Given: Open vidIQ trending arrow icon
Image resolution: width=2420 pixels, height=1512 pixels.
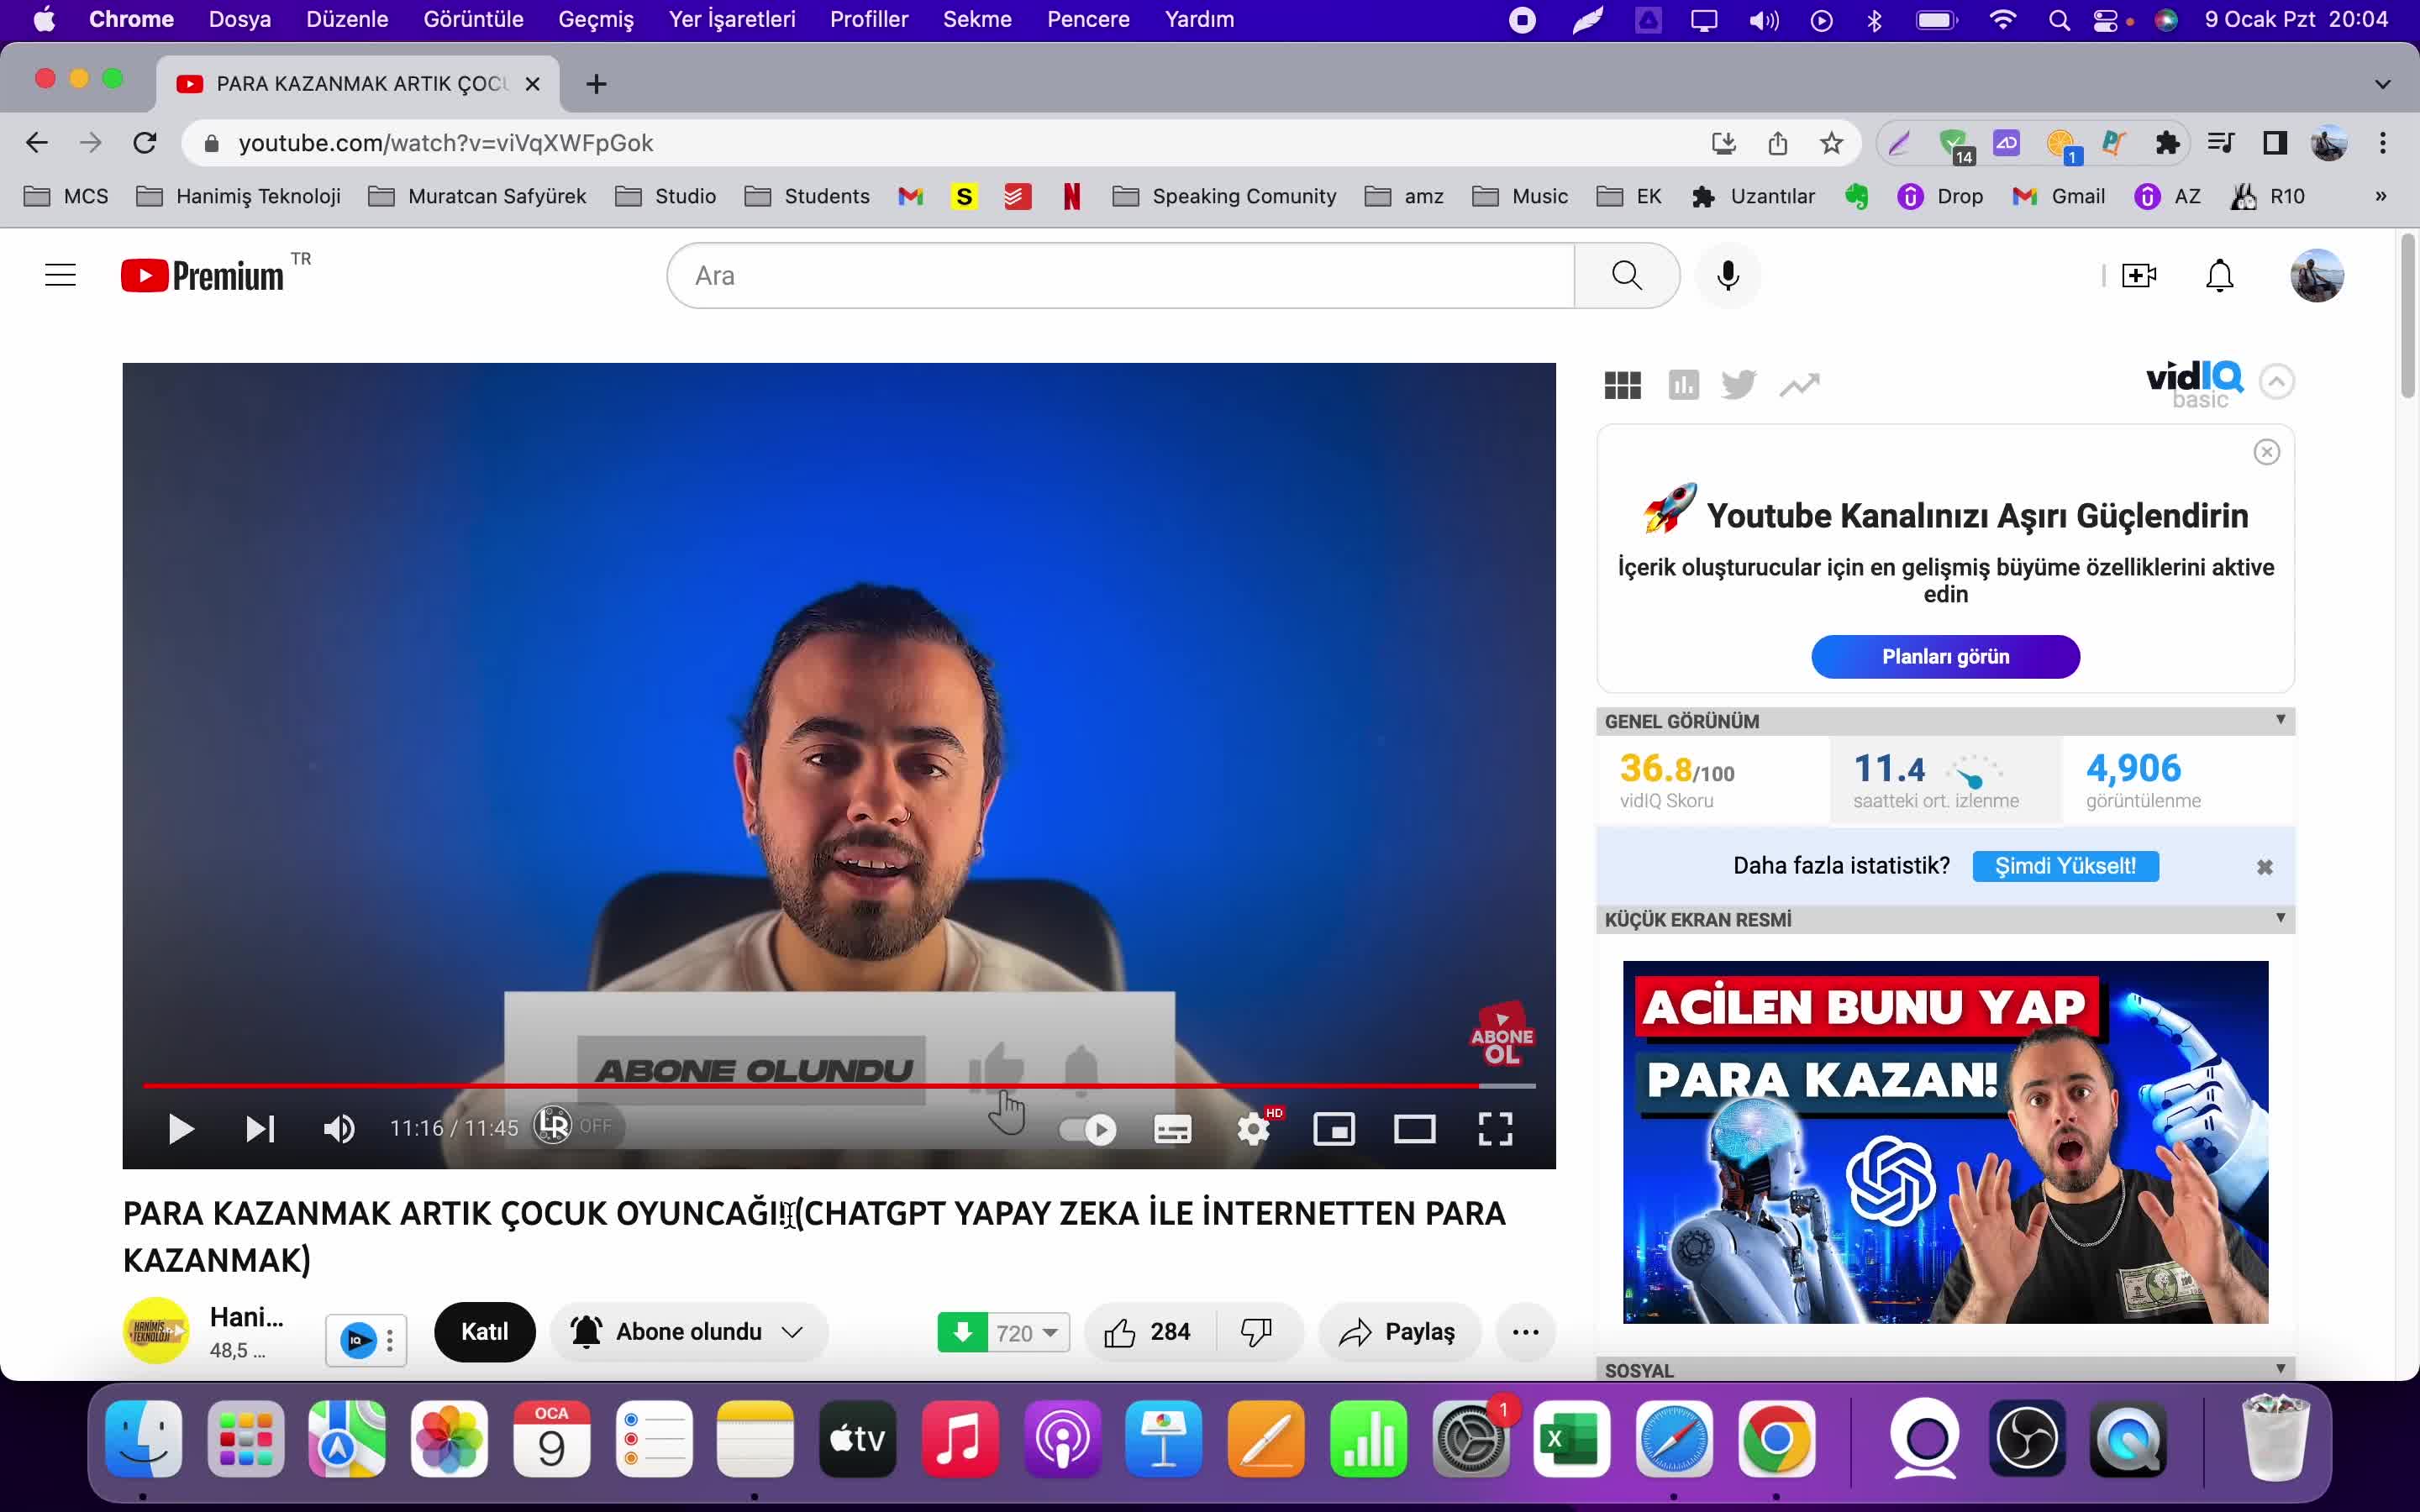Looking at the screenshot, I should [x=1799, y=385].
